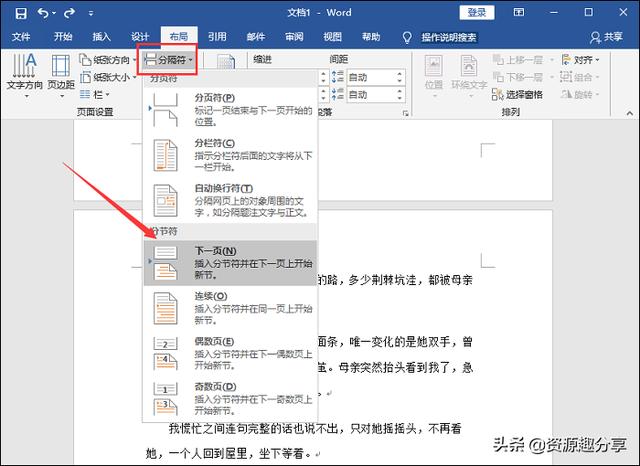The height and width of the screenshot is (466, 640).
Task: Switch to the 插入 tab
Action: click(101, 37)
